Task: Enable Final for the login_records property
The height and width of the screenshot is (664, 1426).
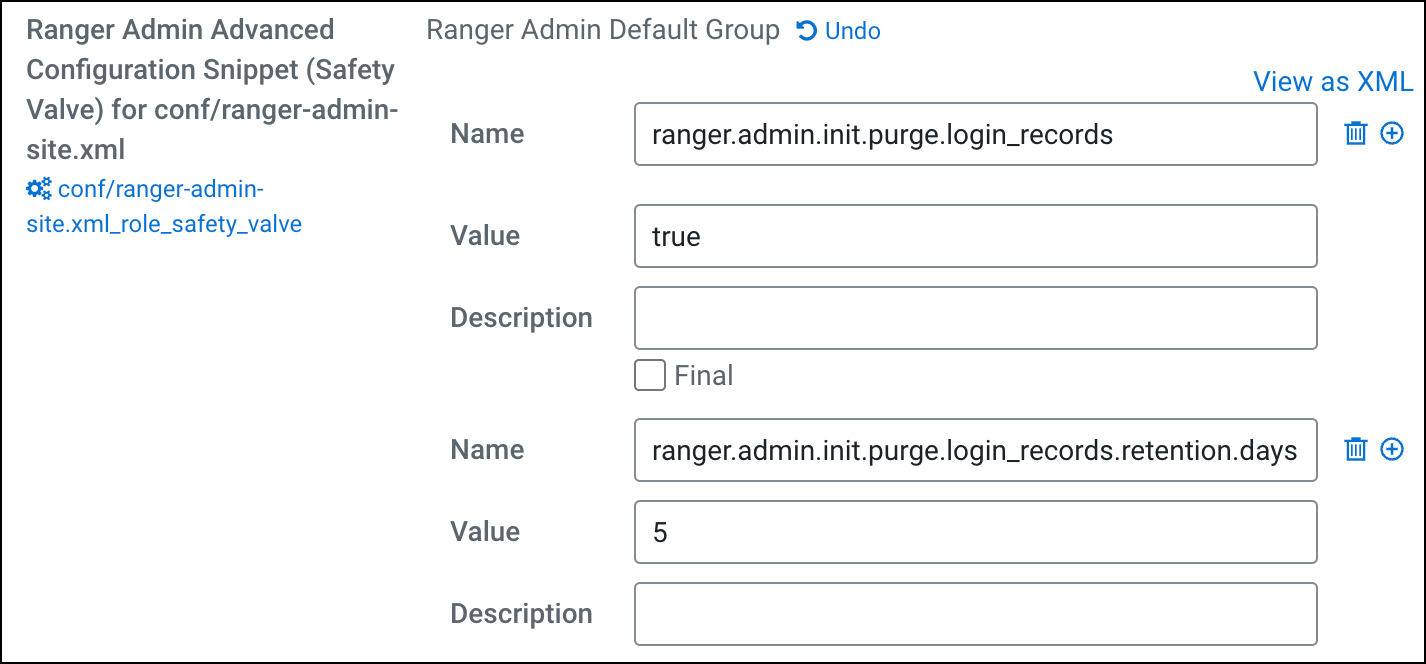Action: (x=649, y=375)
